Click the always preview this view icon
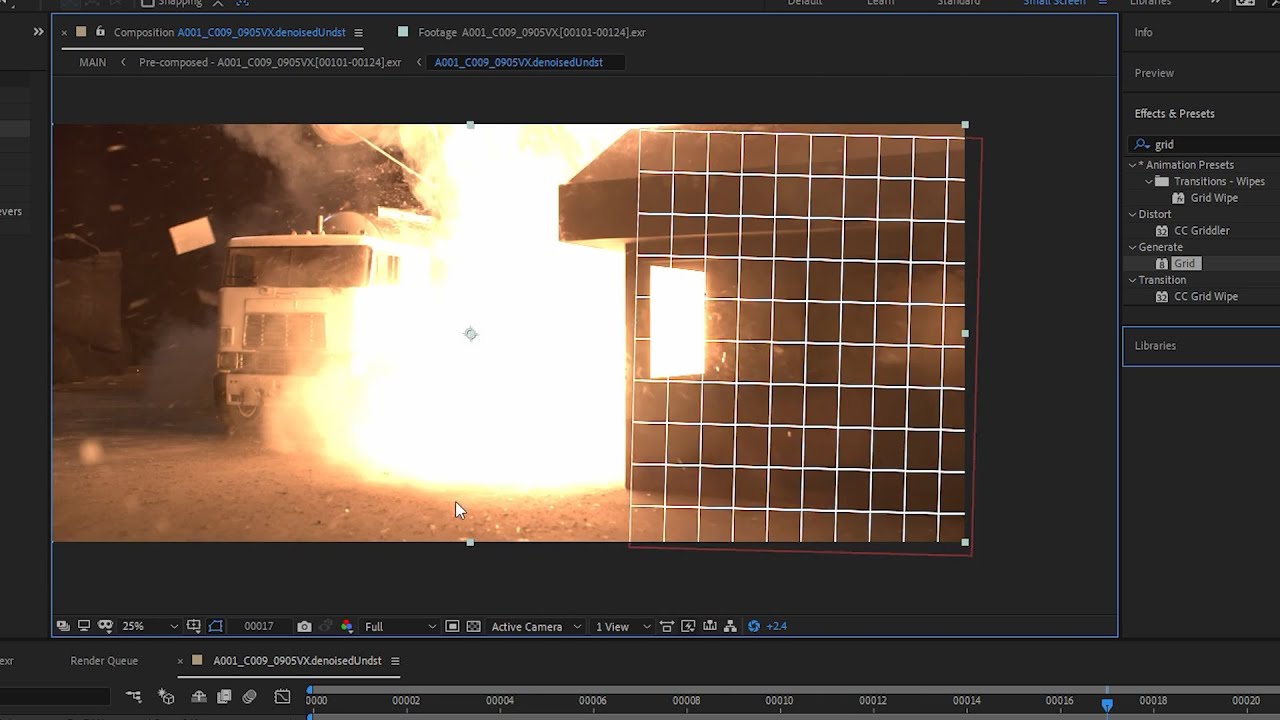Viewport: 1280px width, 720px height. click(63, 626)
